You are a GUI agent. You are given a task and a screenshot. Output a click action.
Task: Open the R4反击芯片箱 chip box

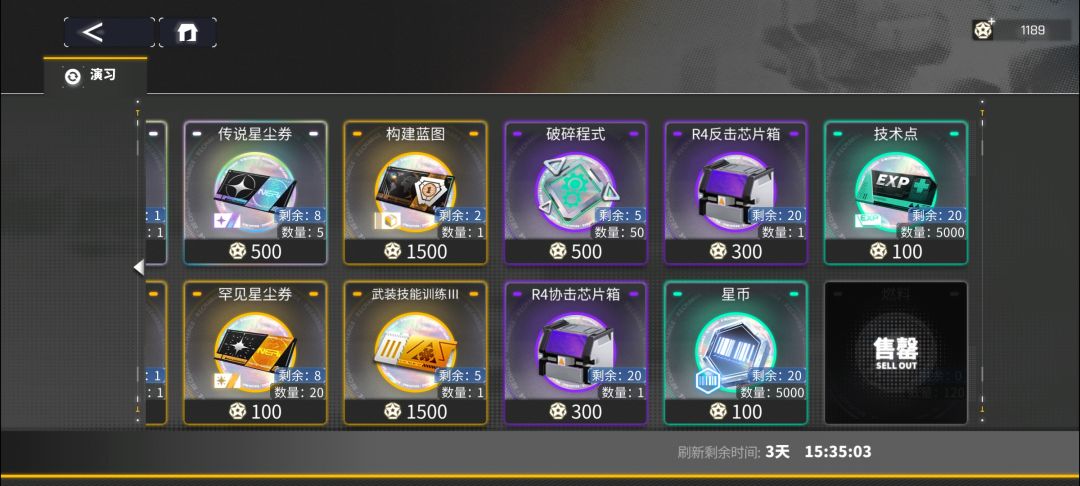point(736,188)
